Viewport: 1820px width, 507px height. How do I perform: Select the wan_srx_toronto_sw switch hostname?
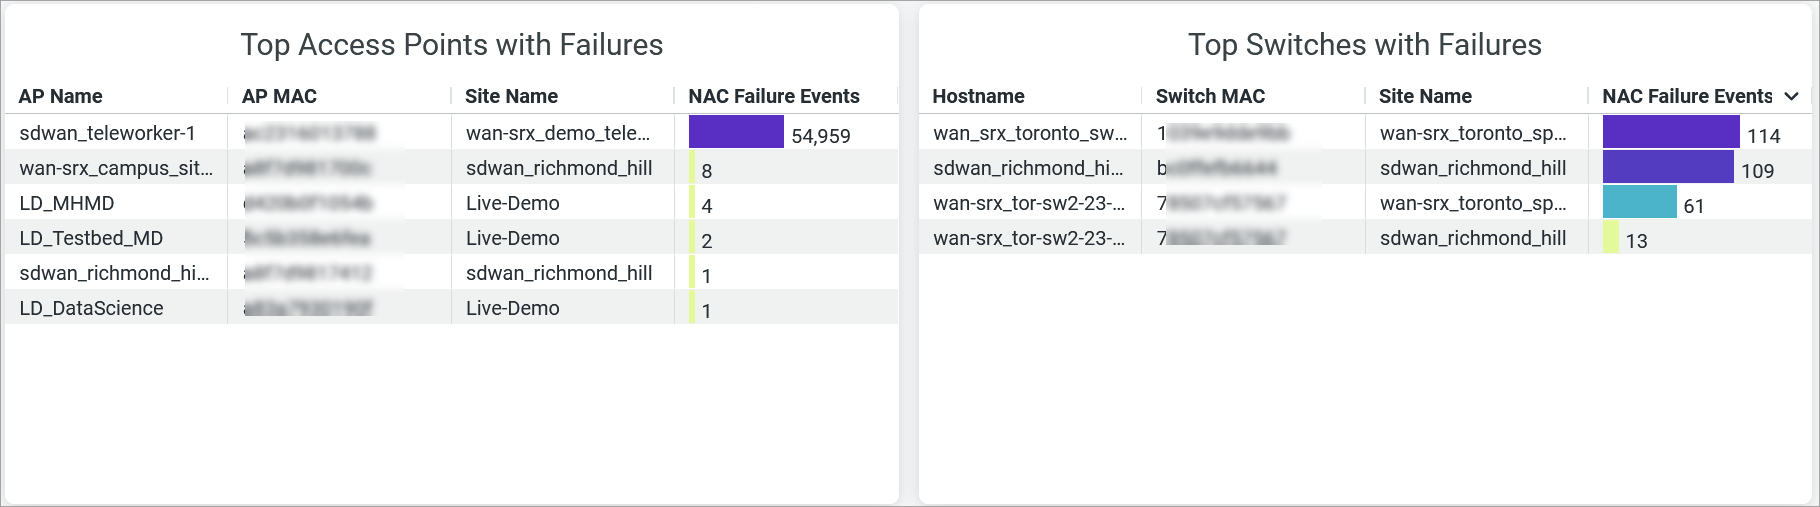(x=1030, y=133)
